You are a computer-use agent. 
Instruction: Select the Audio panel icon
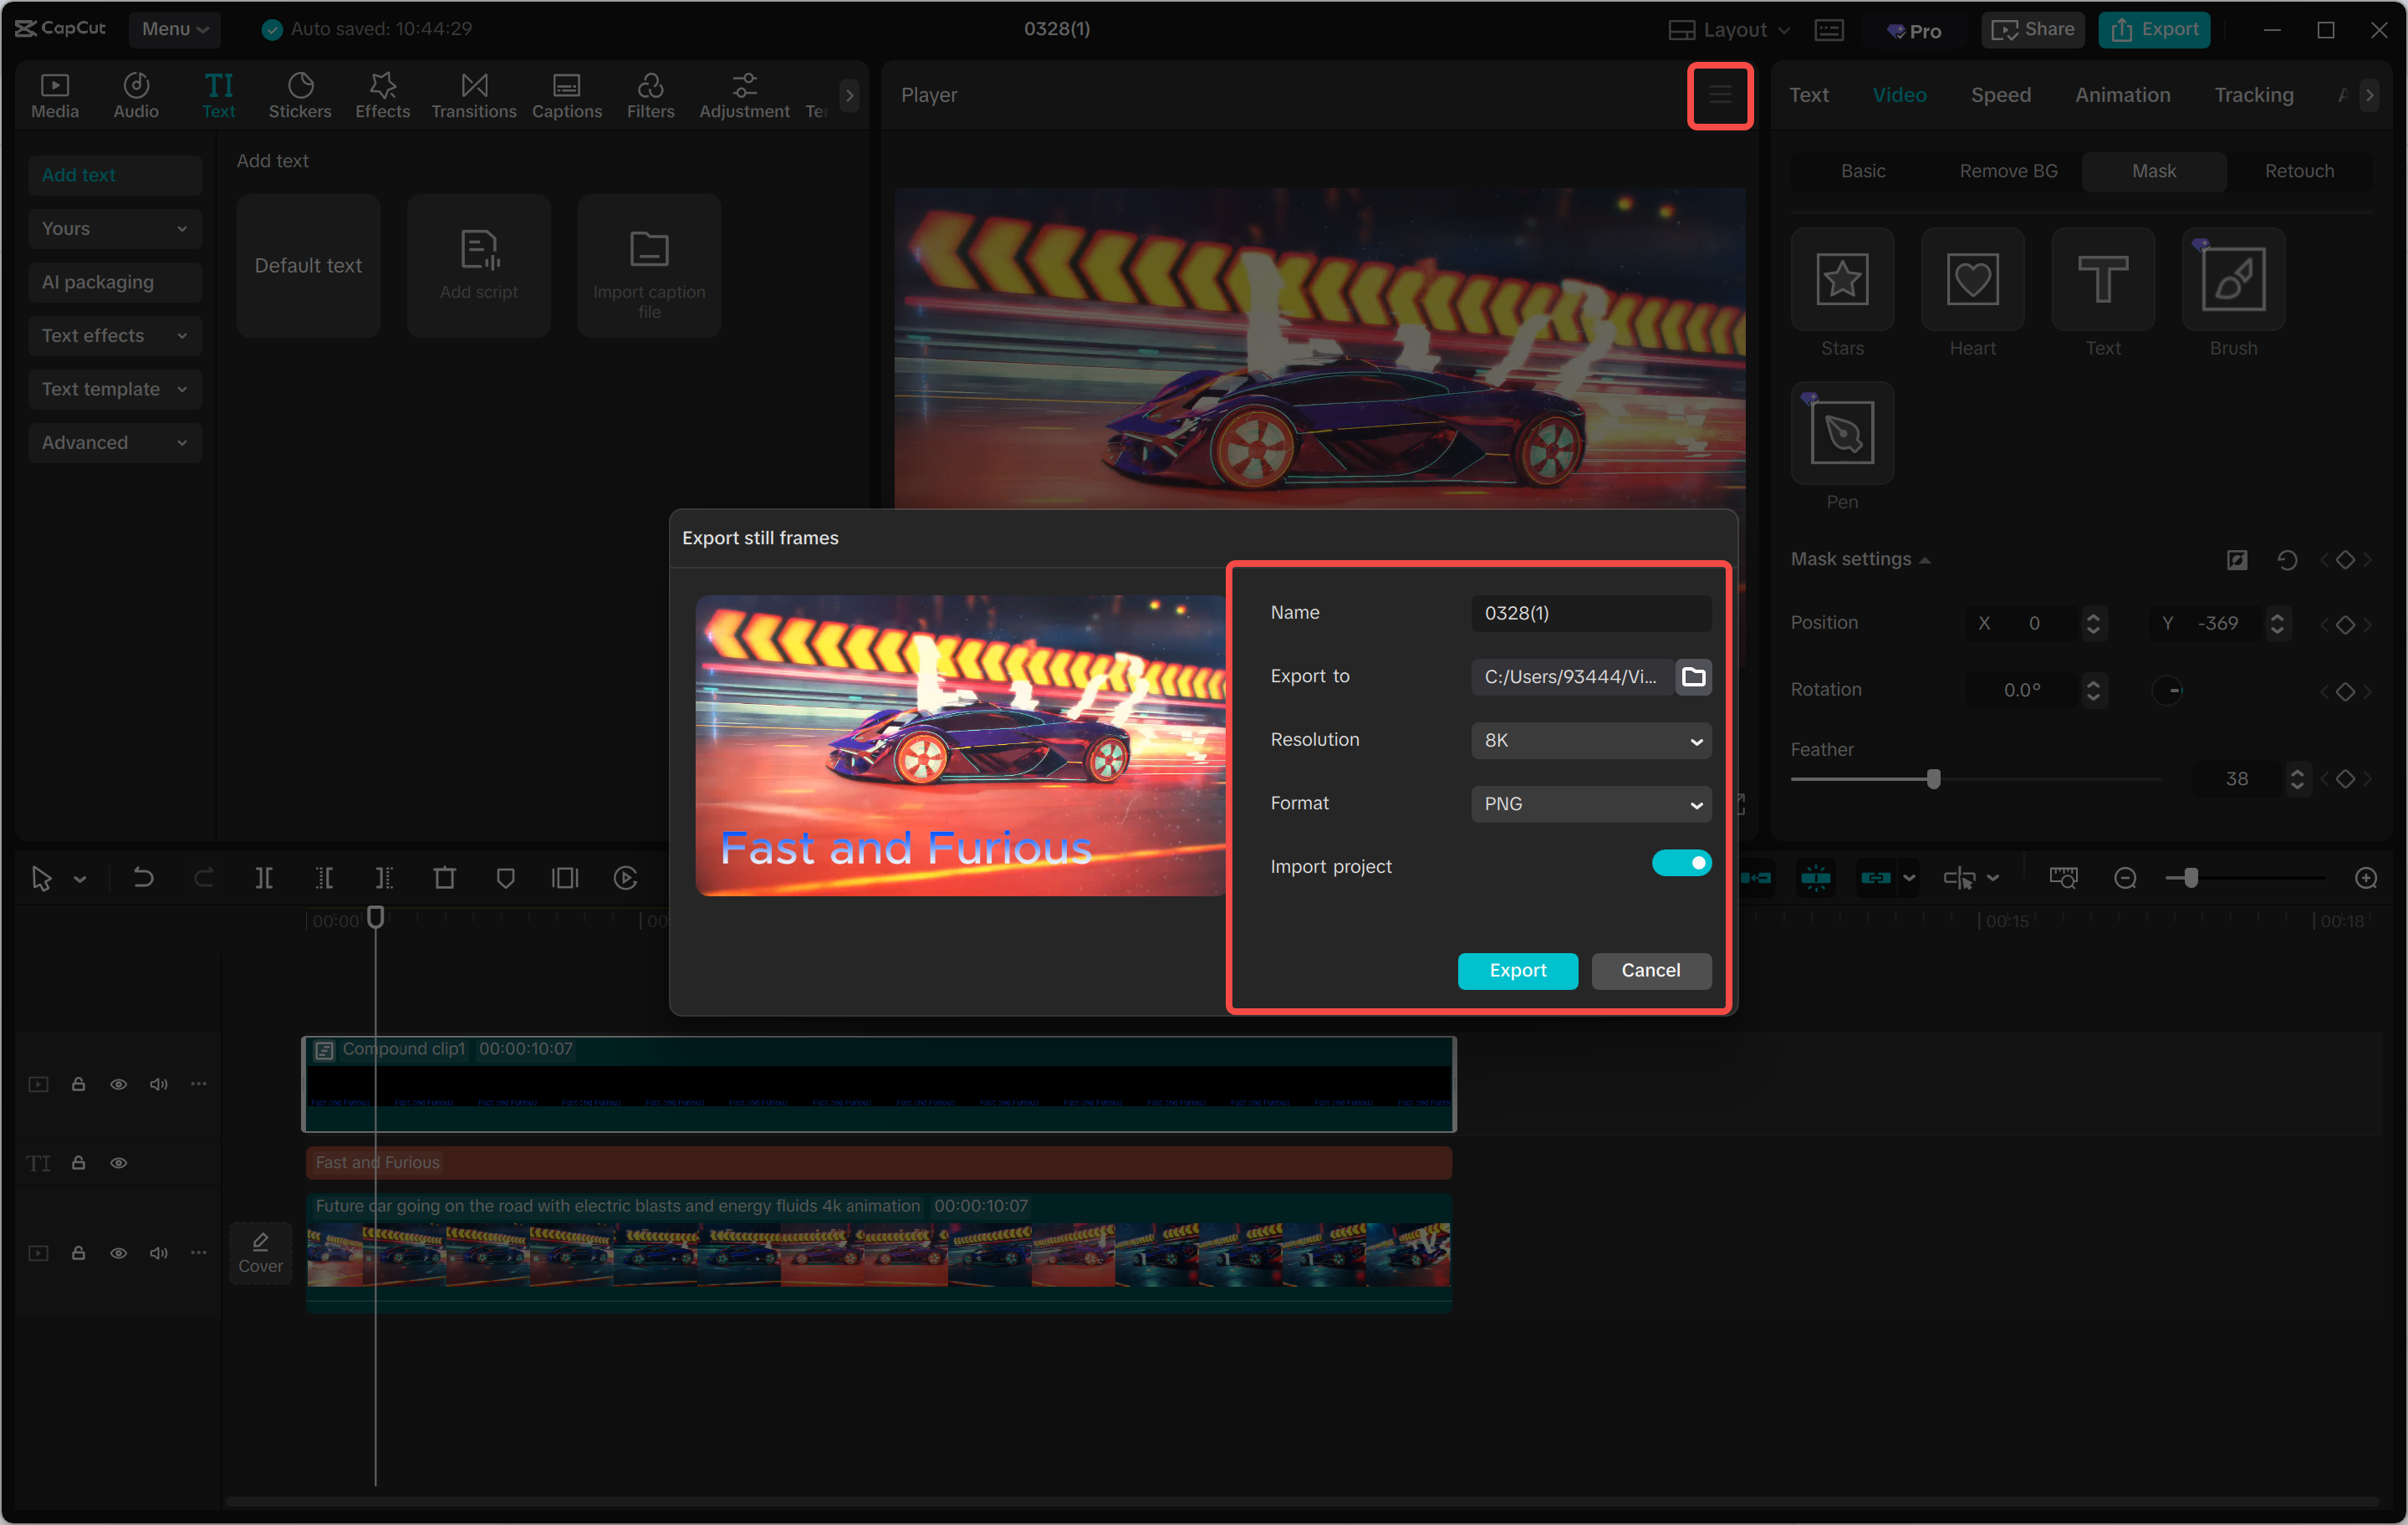point(136,95)
